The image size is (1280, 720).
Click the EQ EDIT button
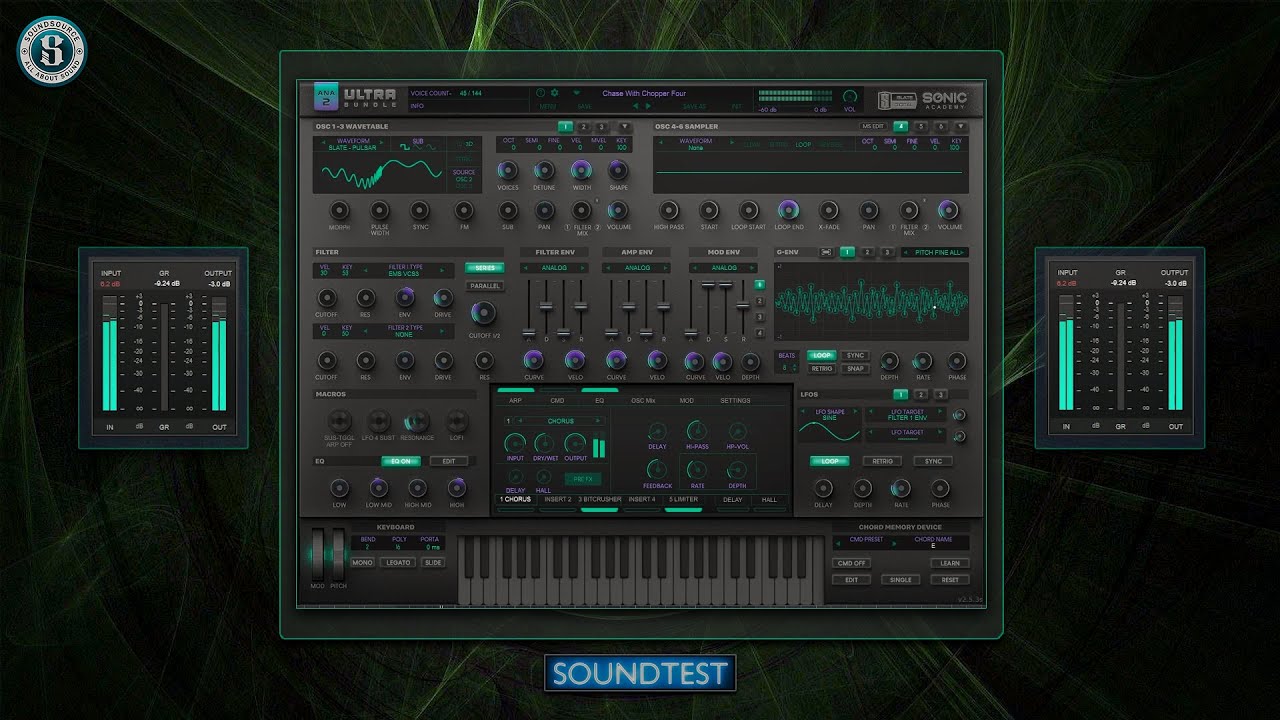(x=449, y=461)
